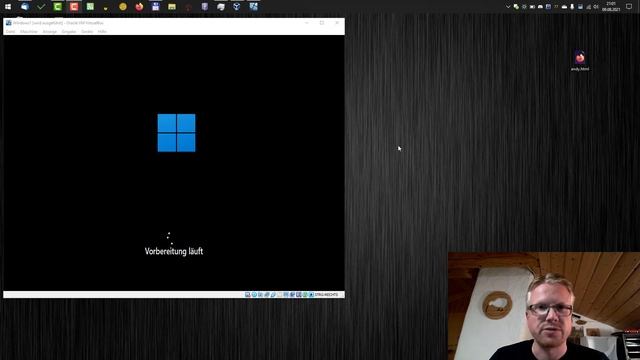Click the STRG-RECHTS host key label

(x=326, y=295)
